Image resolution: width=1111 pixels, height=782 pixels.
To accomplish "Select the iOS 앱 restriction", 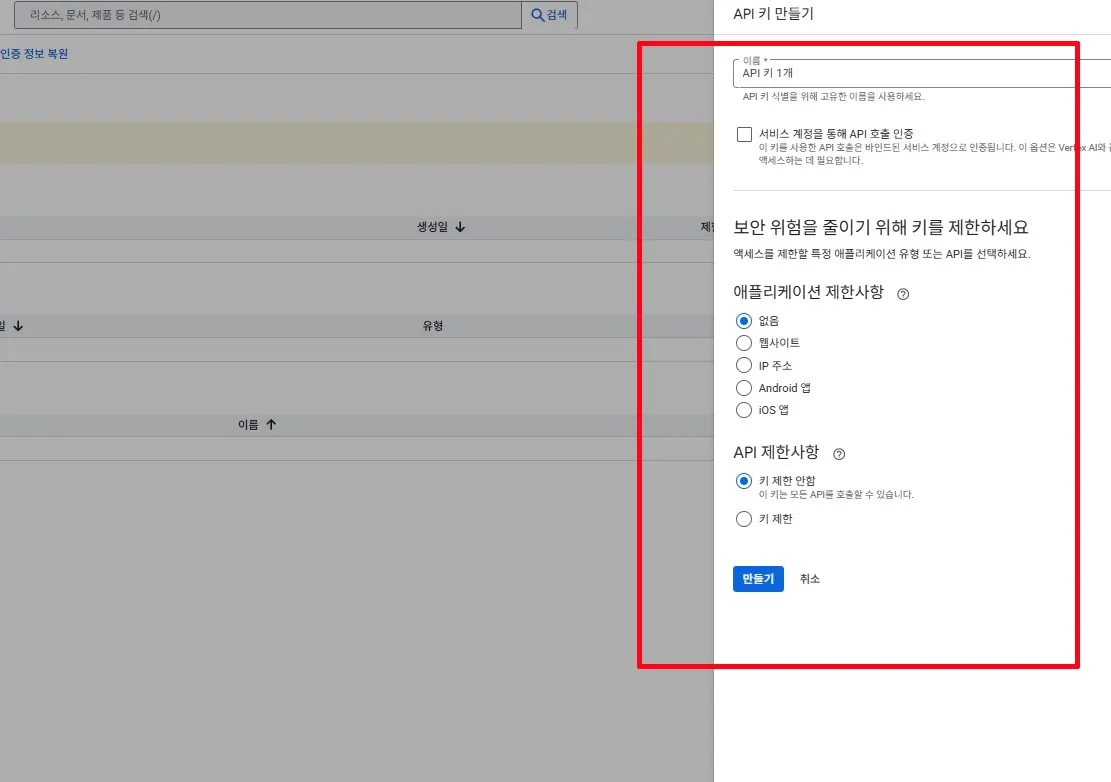I will click(743, 409).
